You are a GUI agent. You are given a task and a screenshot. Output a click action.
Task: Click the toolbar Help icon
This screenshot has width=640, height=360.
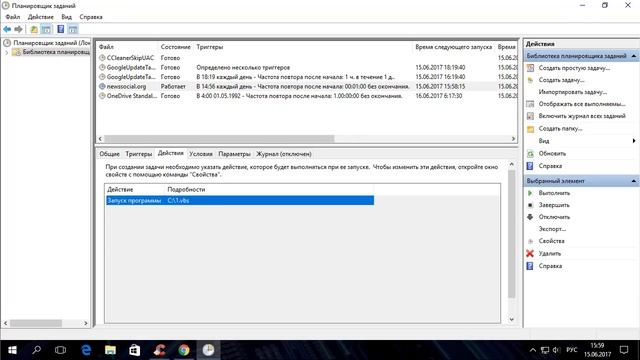60,29
